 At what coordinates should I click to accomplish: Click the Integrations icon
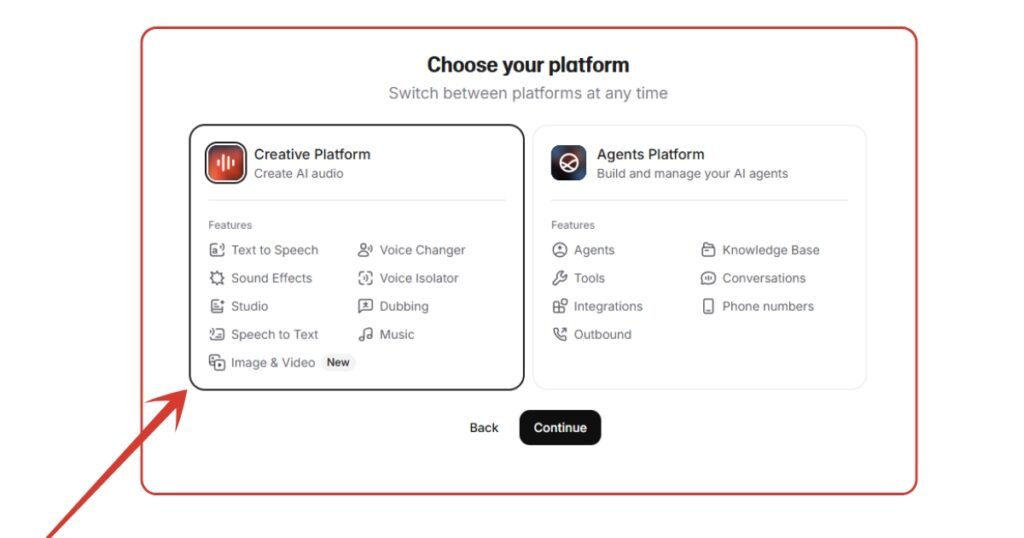(x=560, y=306)
